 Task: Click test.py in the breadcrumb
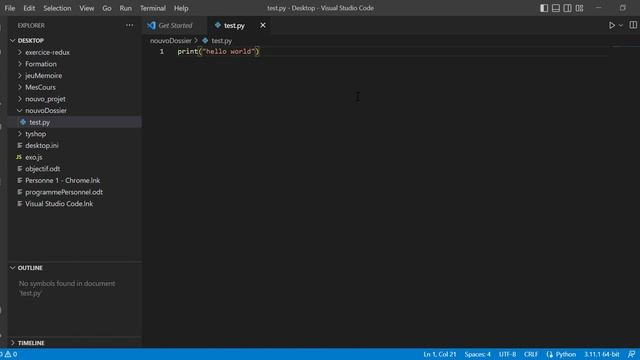tap(222, 40)
